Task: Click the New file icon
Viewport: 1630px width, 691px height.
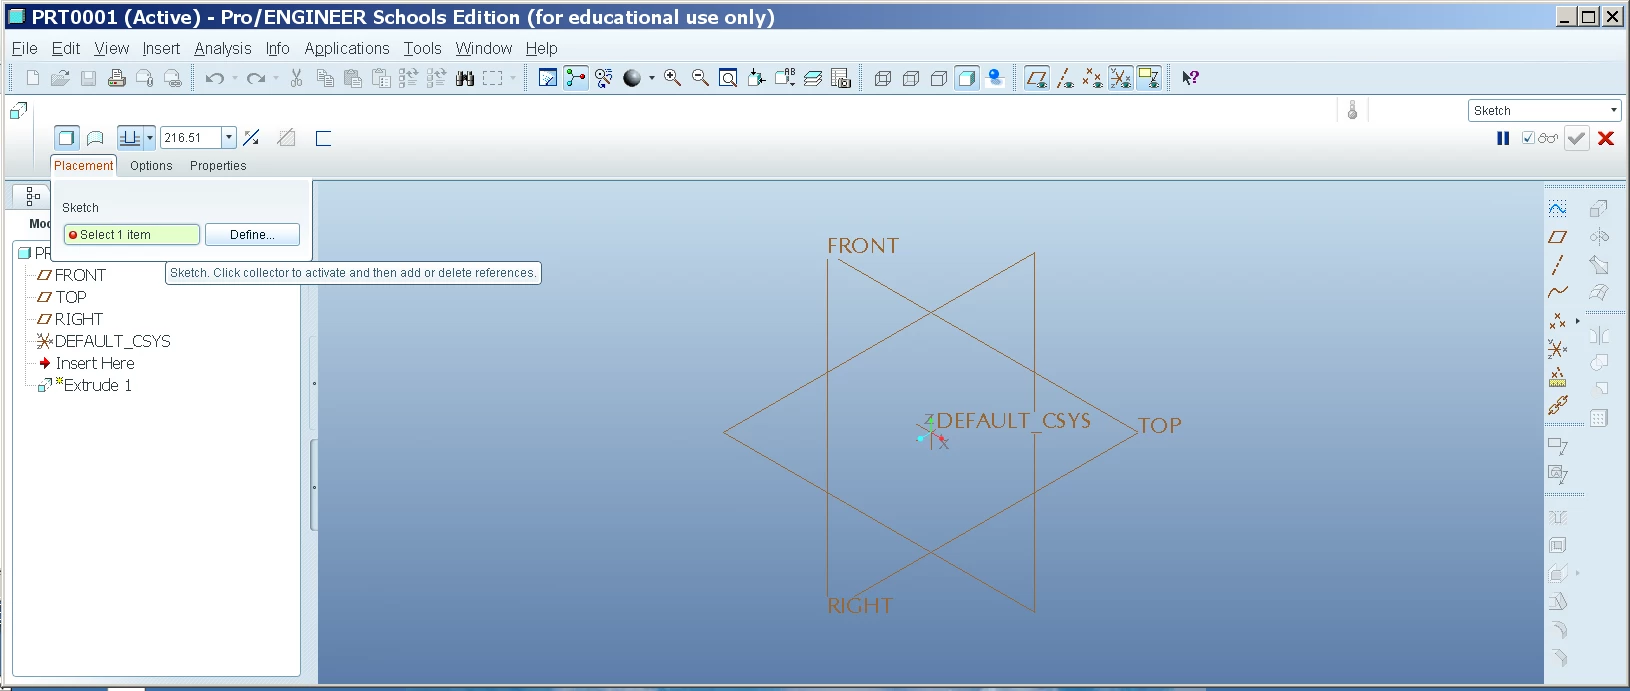Action: (x=32, y=78)
